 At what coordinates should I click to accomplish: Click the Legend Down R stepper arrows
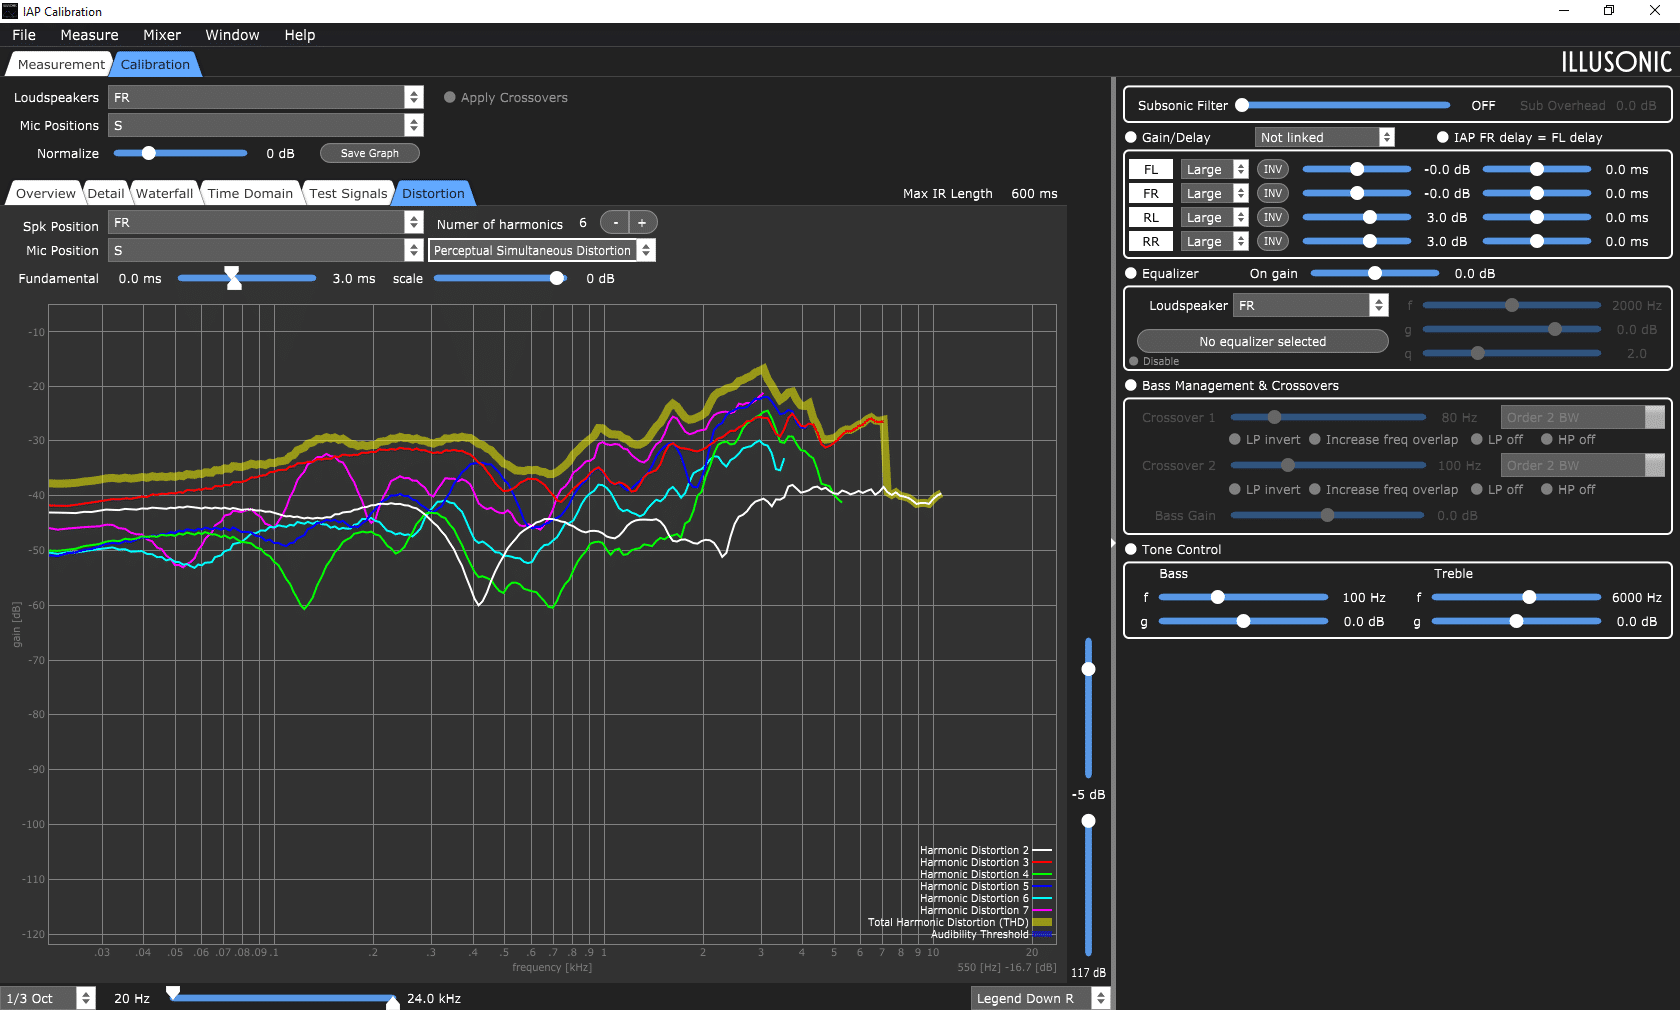[x=1101, y=998]
